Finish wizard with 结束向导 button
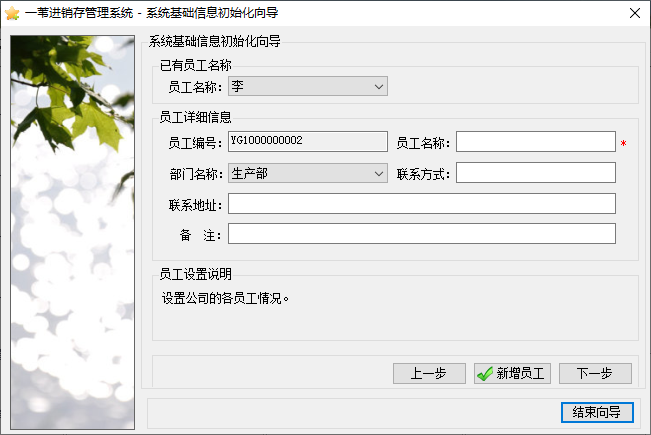 pos(597,412)
